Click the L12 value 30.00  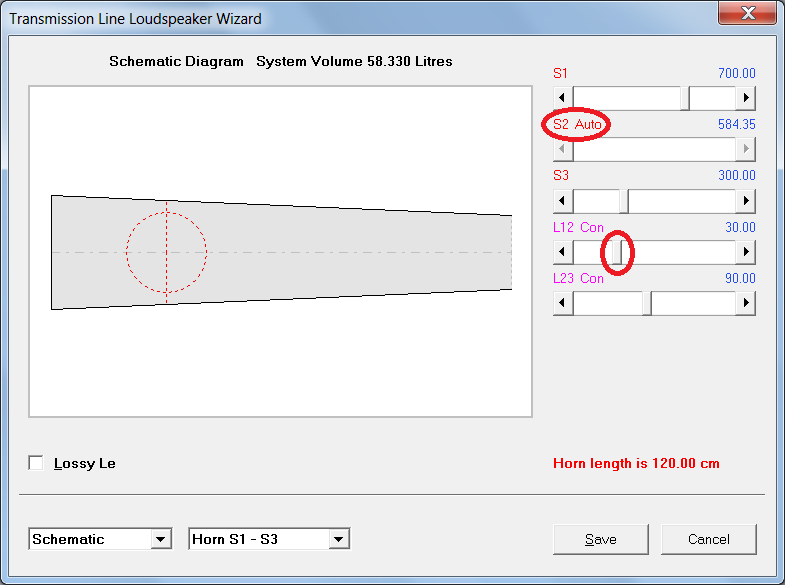coord(740,227)
